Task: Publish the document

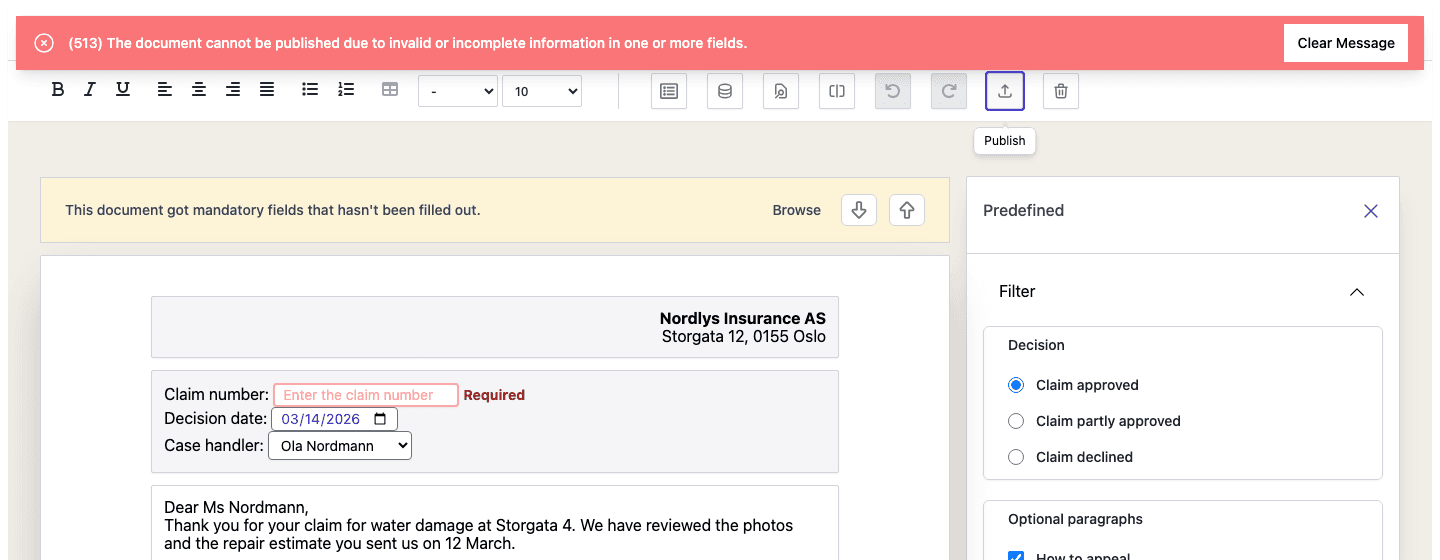Action: (x=1005, y=91)
